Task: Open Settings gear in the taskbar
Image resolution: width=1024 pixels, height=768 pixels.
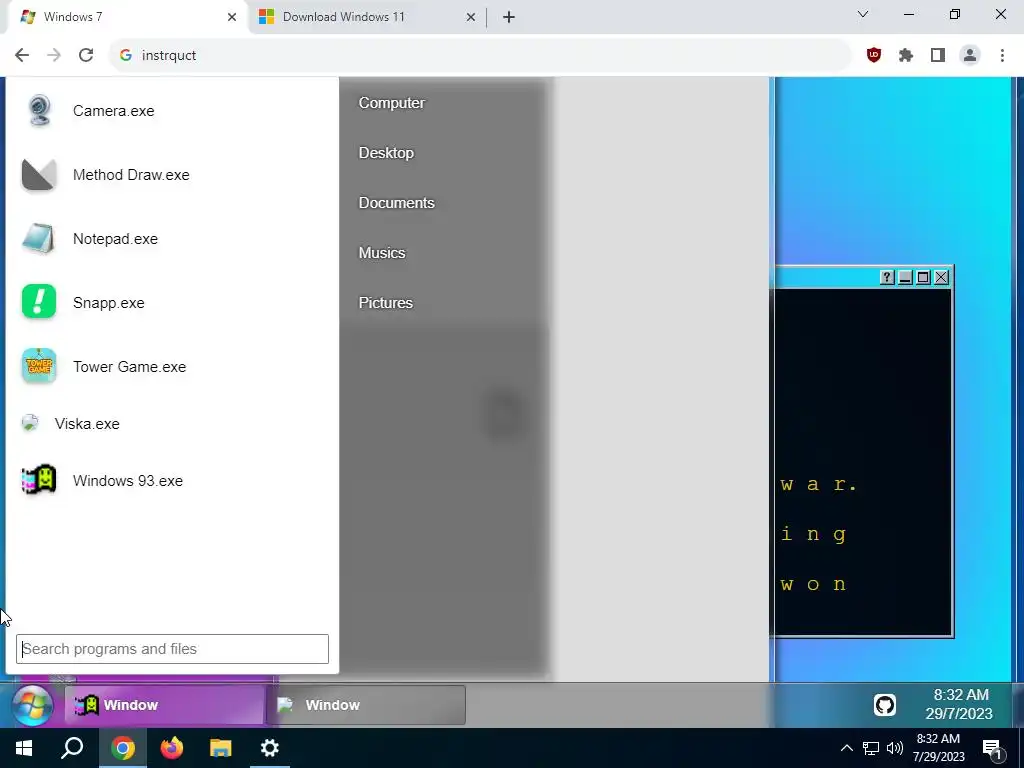Action: (x=270, y=748)
